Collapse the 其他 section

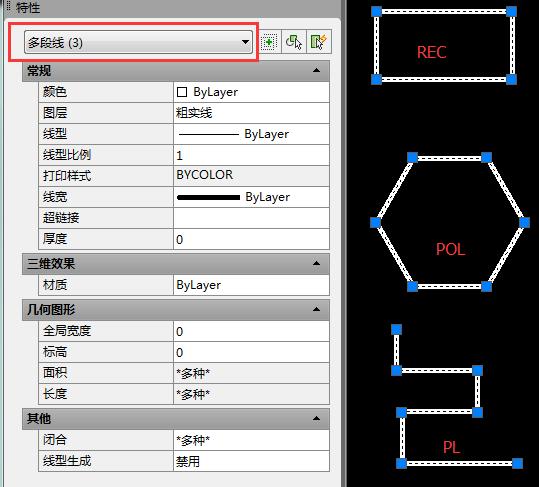(316, 418)
